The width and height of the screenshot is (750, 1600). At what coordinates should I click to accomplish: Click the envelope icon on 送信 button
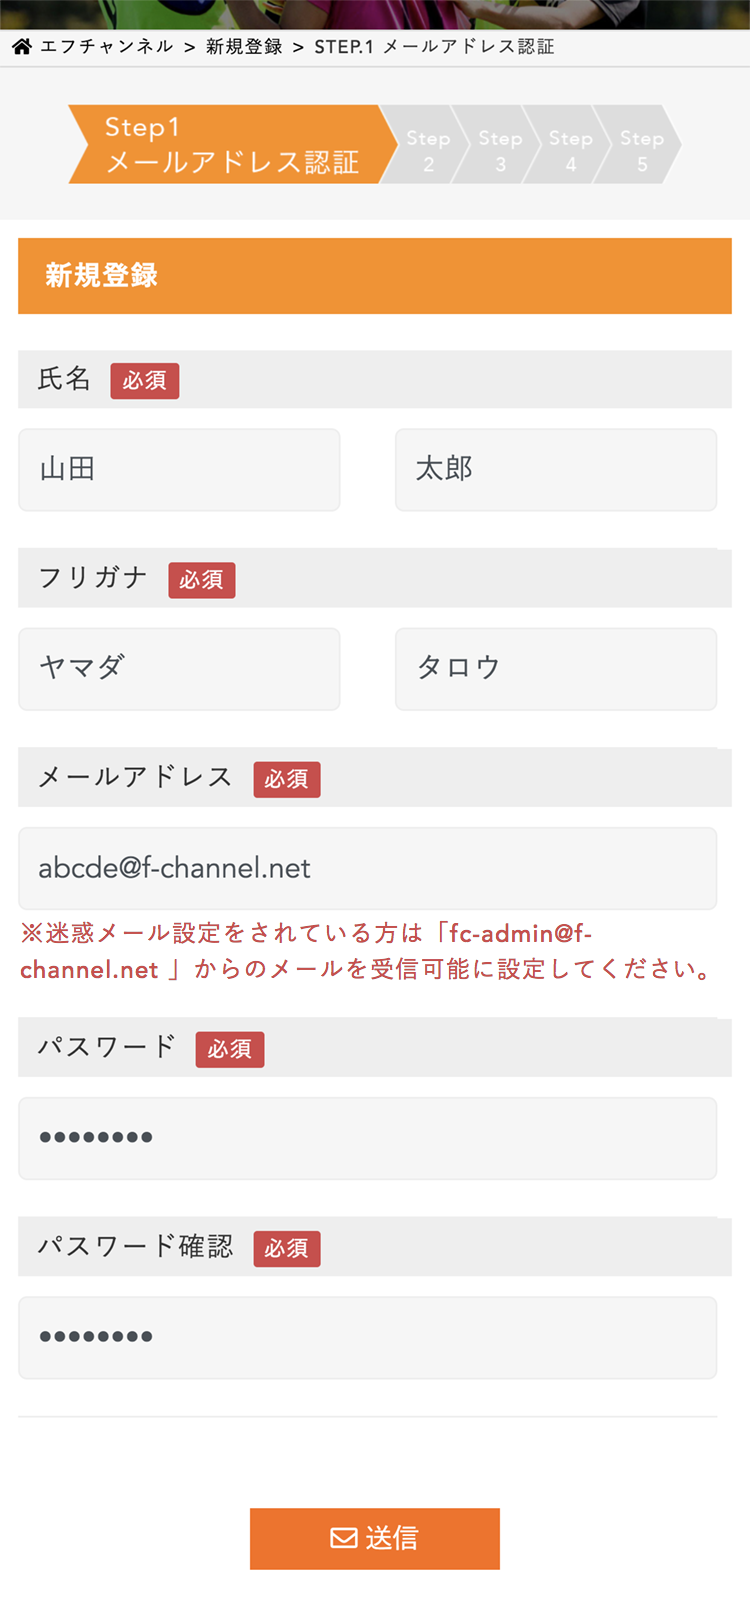344,1538
